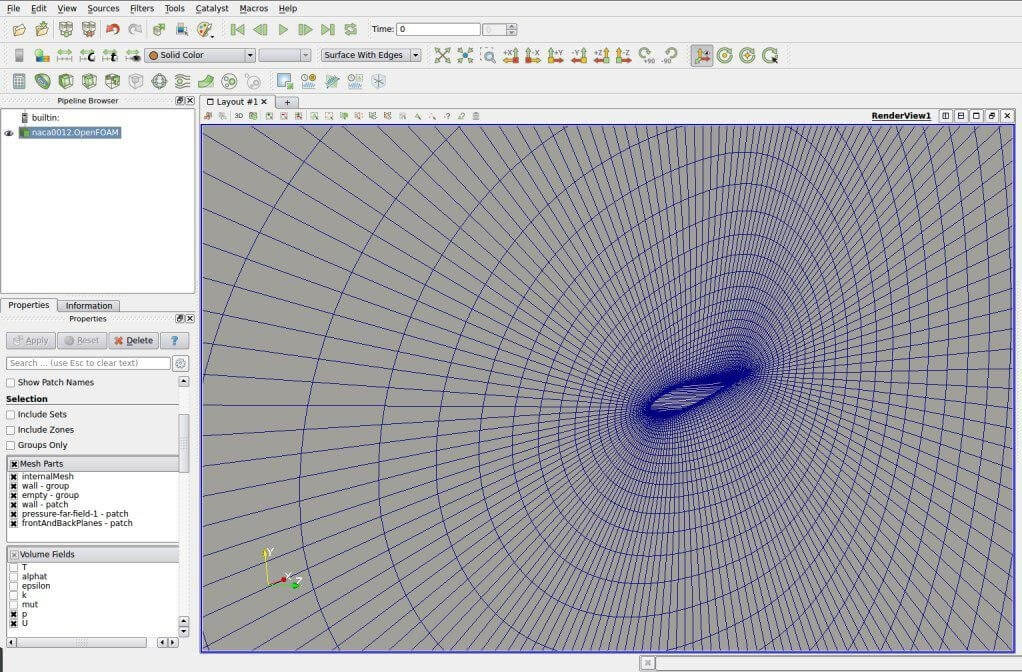Apply the Stream Tracer filter icon
Viewport: 1022px width, 672px height.
point(182,81)
